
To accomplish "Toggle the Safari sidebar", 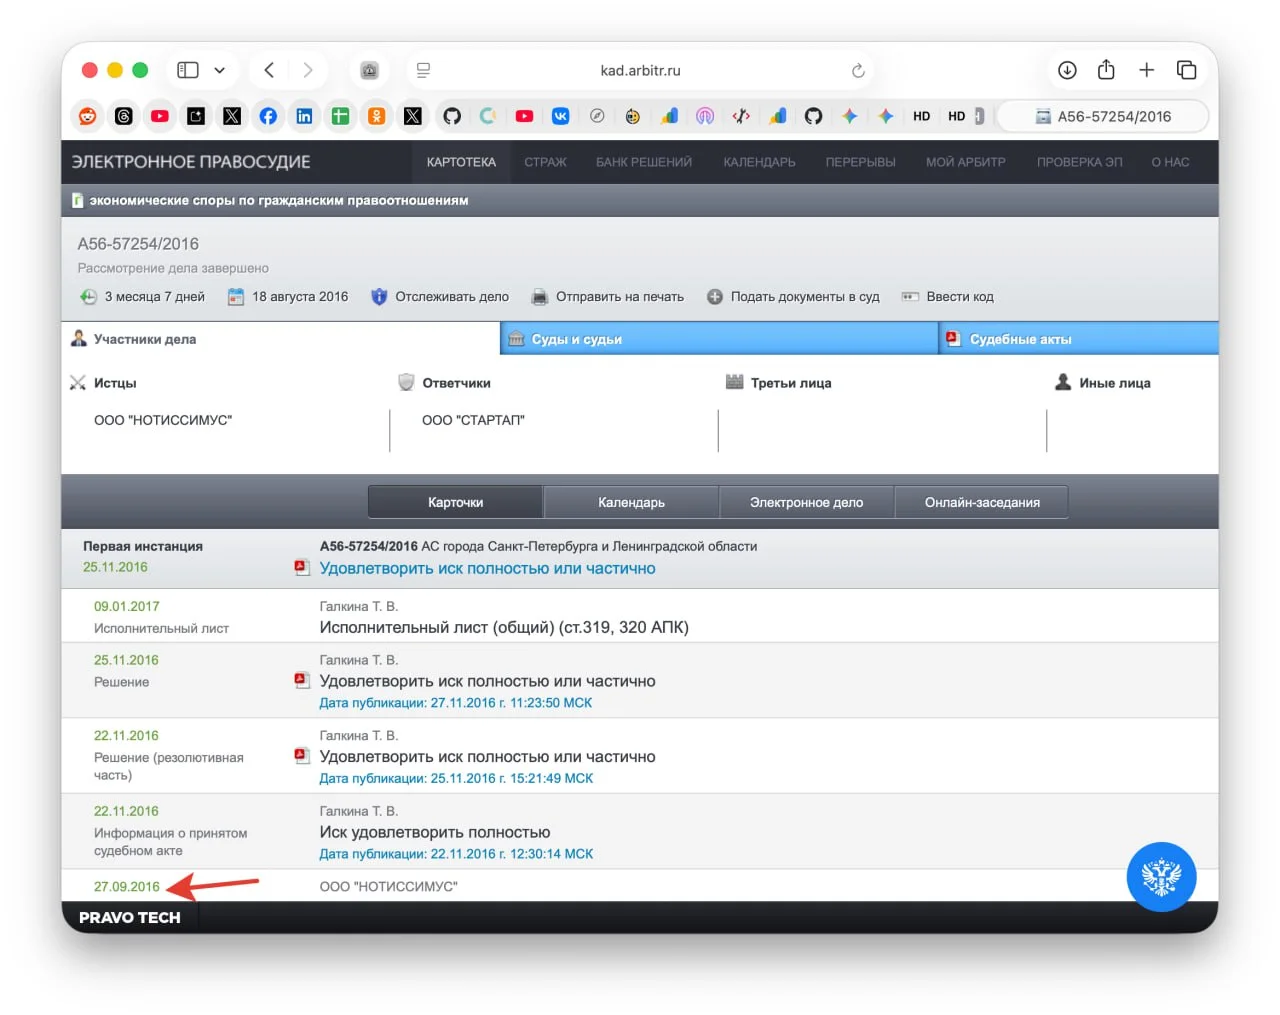I will tap(188, 70).
